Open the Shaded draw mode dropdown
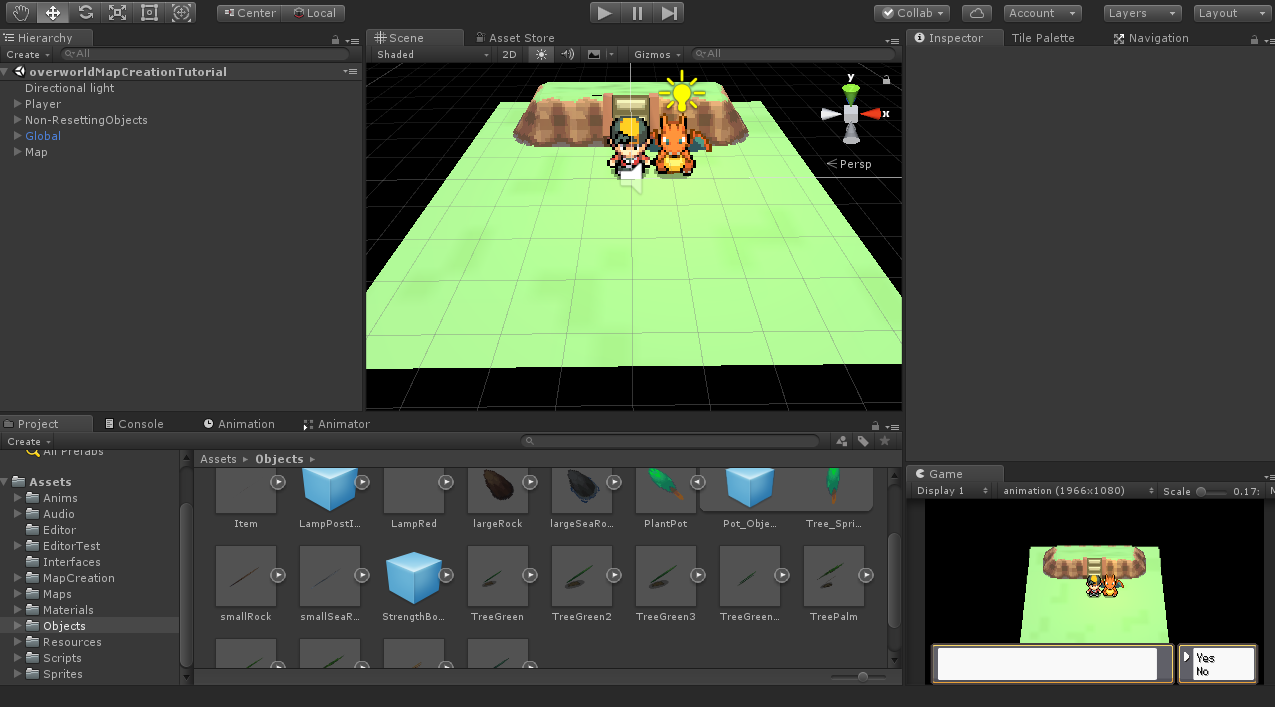This screenshot has width=1275, height=707. 432,55
